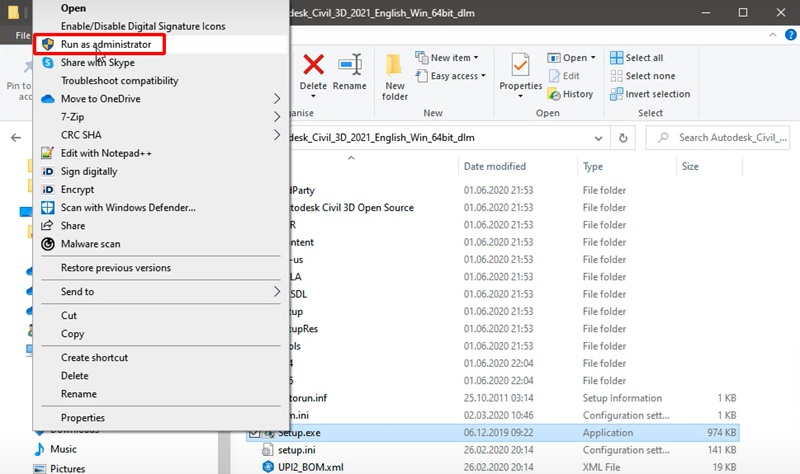Viewport: 800px width, 474px height.
Task: Open Music in navigation pane
Action: (63, 450)
